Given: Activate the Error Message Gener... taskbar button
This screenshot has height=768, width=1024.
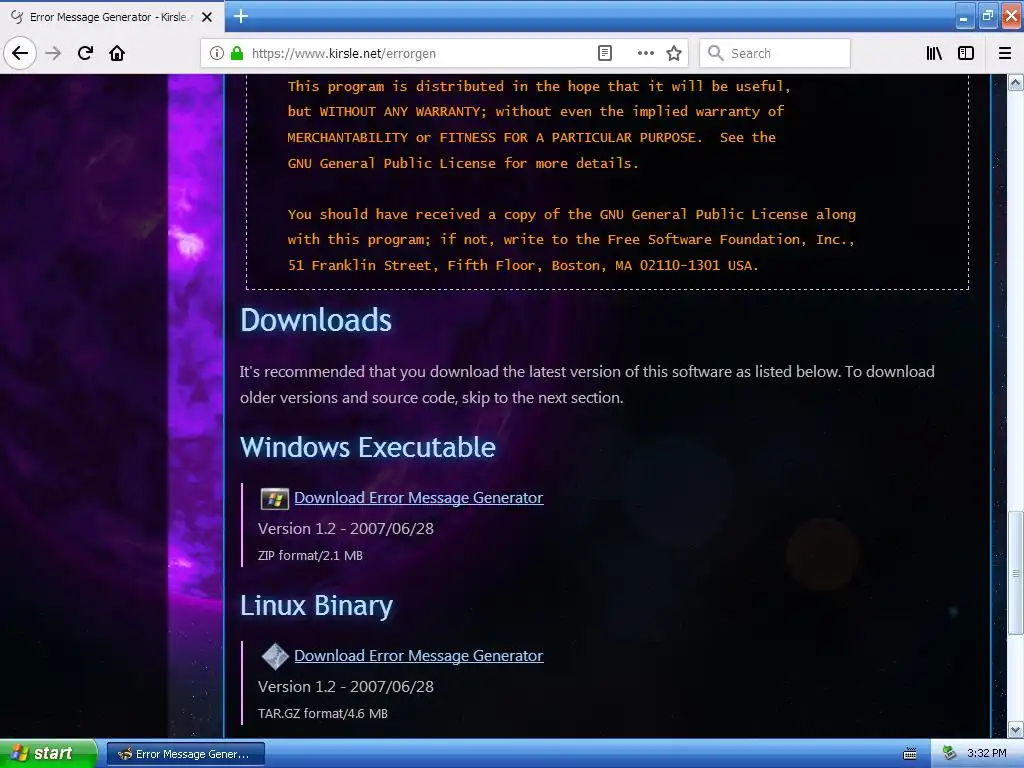Looking at the screenshot, I should coord(185,754).
